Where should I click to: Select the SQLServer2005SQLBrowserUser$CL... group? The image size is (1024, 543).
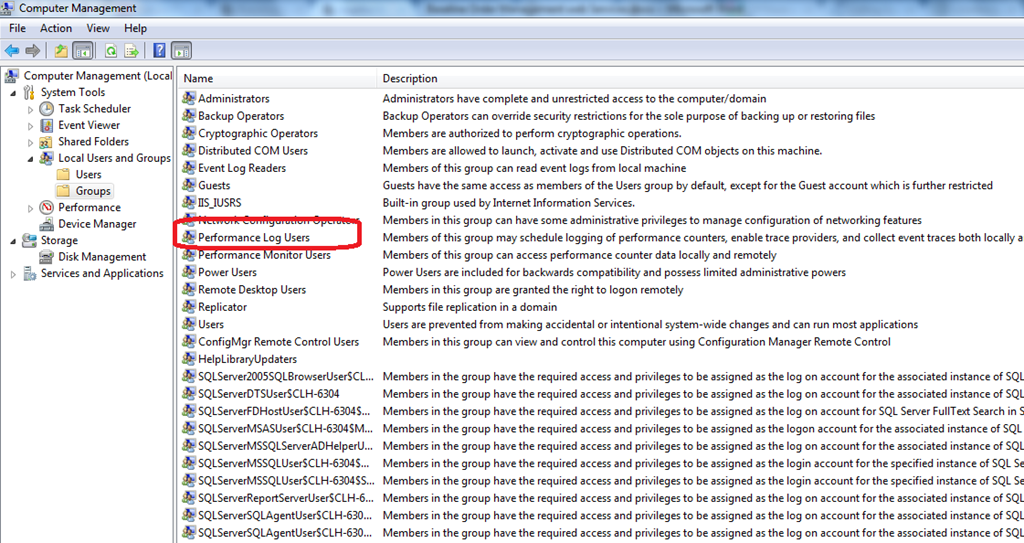(286, 376)
